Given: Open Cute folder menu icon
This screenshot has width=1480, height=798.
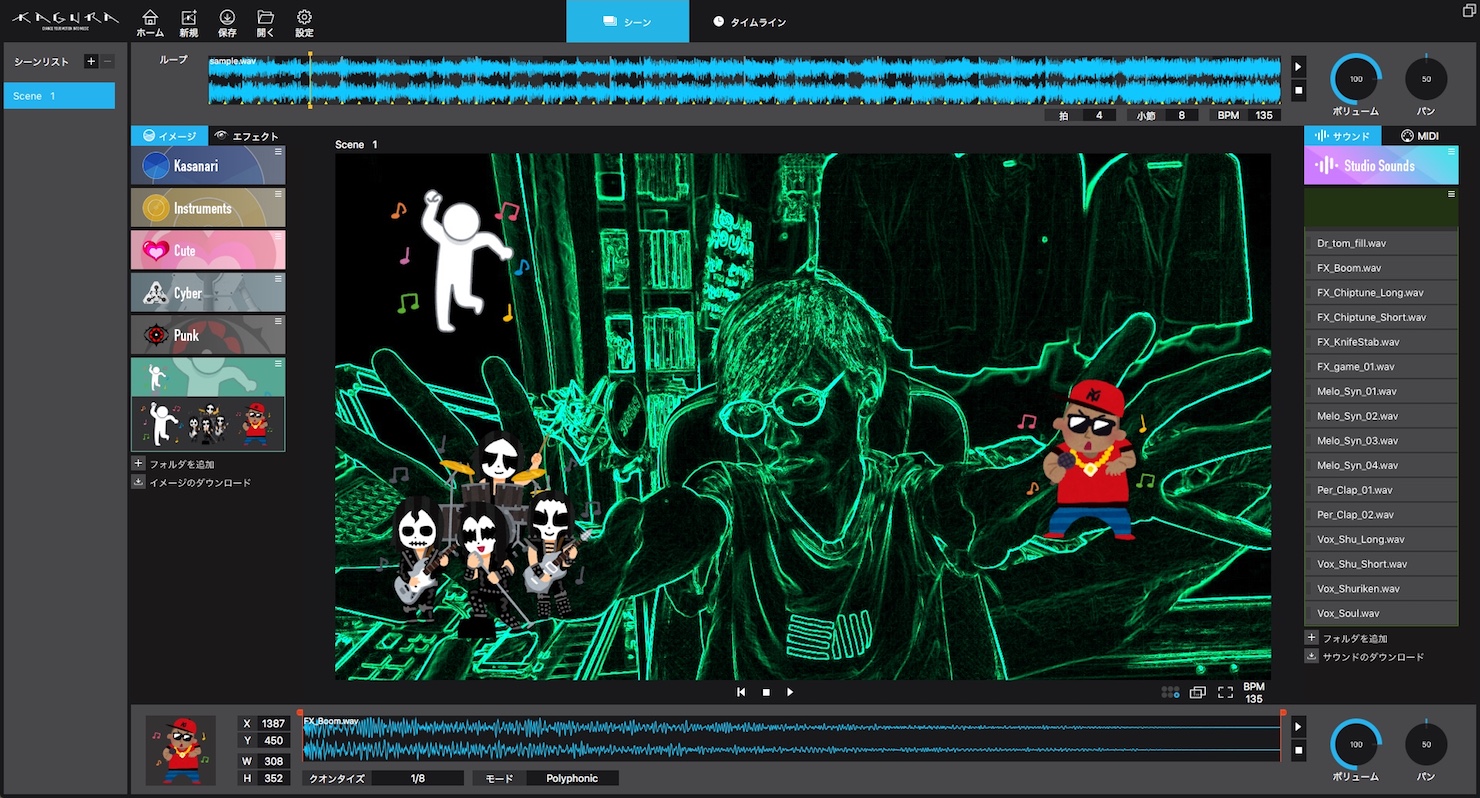Looking at the screenshot, I should (x=278, y=237).
